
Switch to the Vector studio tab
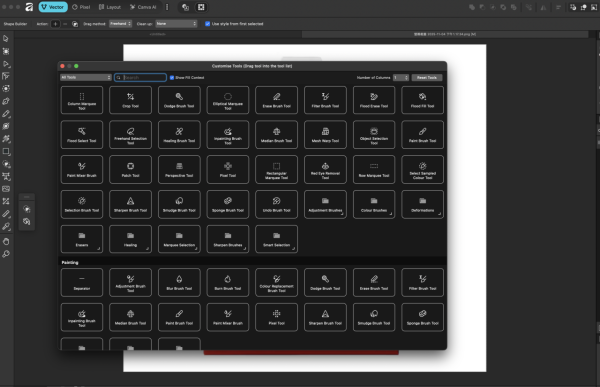(x=53, y=7)
